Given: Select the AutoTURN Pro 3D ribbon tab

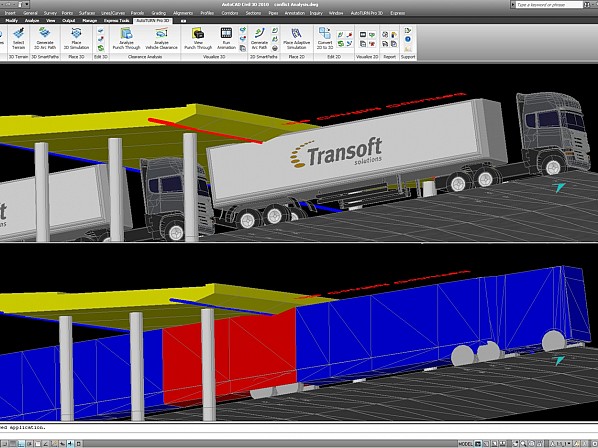Looking at the screenshot, I should [x=153, y=21].
